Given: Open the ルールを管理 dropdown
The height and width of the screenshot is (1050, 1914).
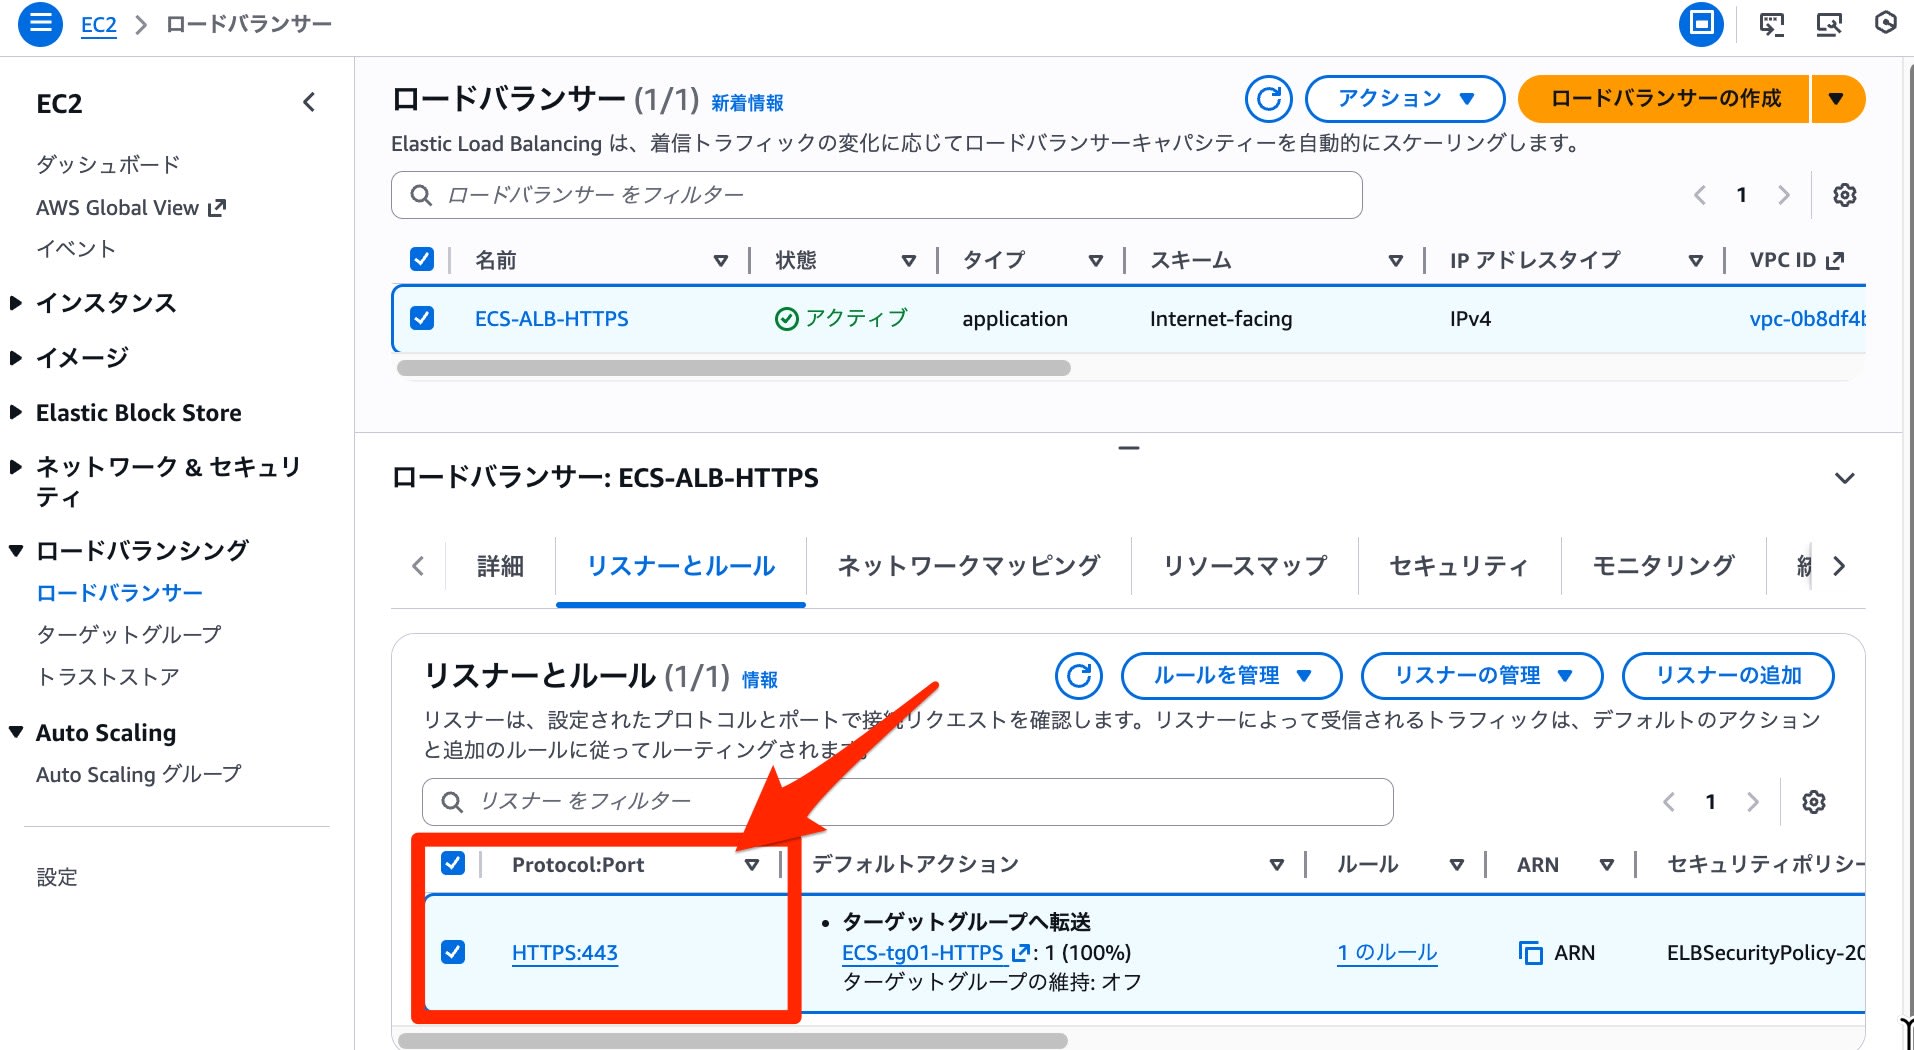Looking at the screenshot, I should pyautogui.click(x=1232, y=676).
